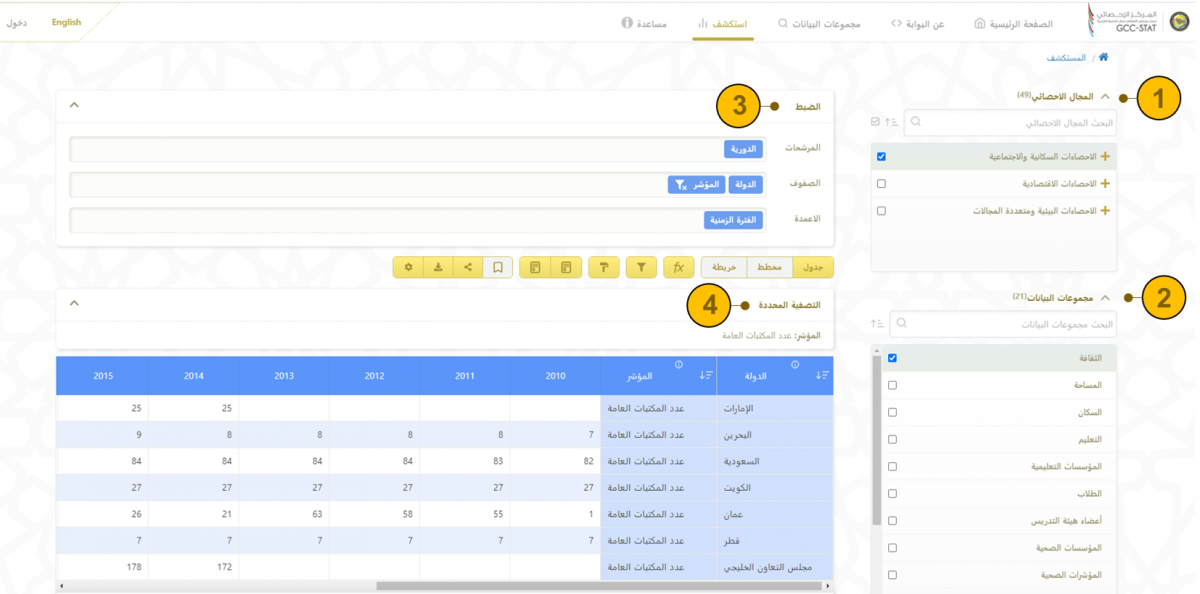The width and height of the screenshot is (1200, 594).
Task: Switch language to English
Action: point(67,22)
